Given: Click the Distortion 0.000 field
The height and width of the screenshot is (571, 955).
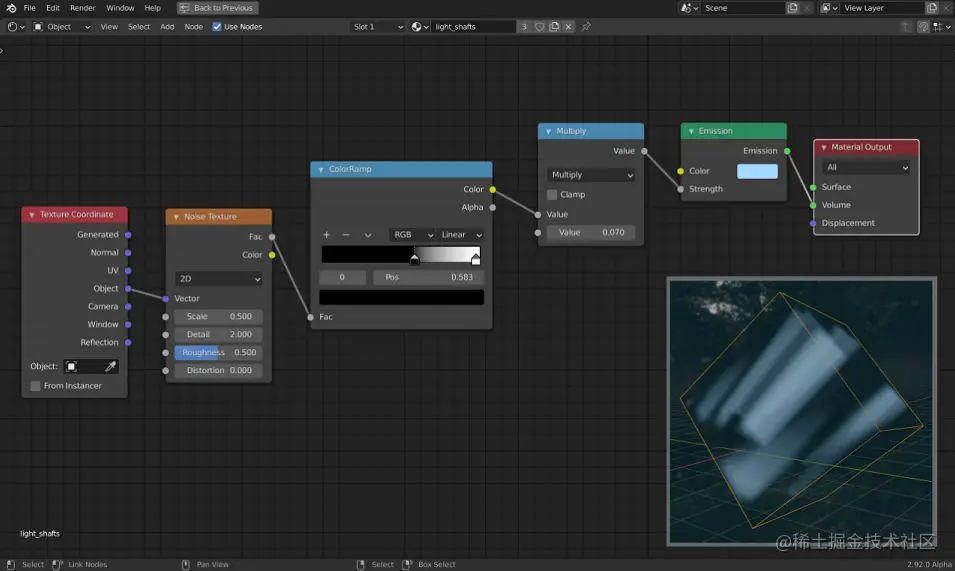Looking at the screenshot, I should (x=219, y=371).
